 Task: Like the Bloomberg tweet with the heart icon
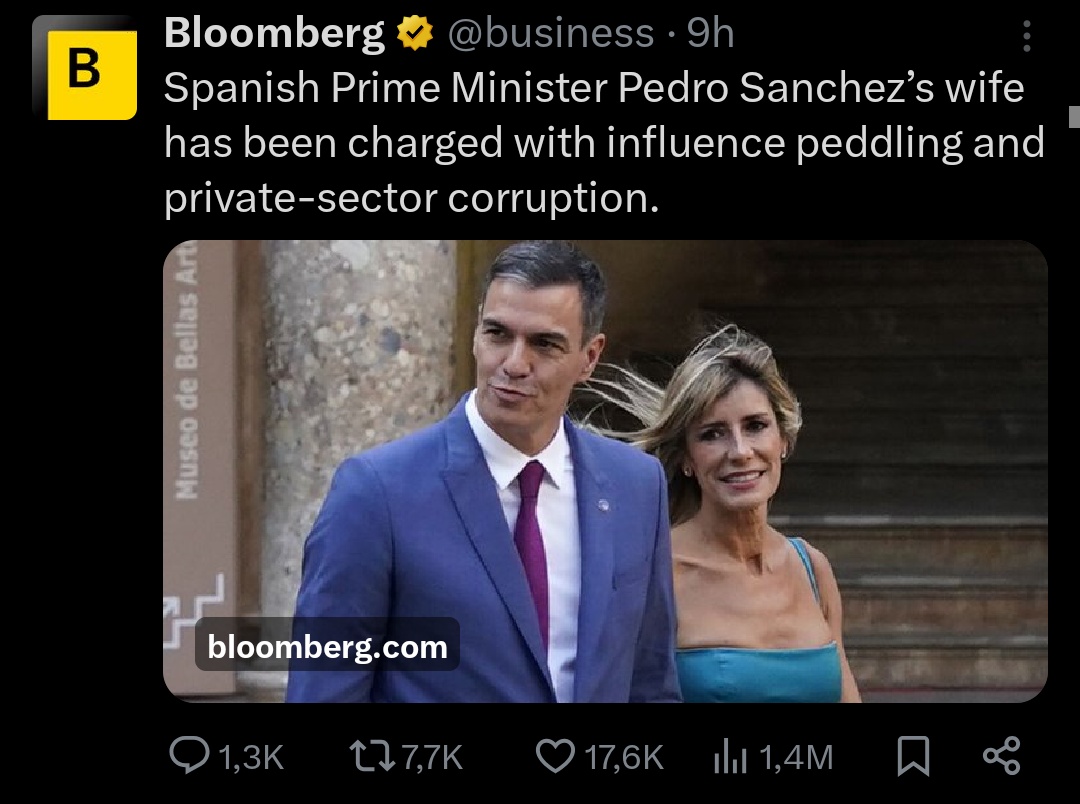(556, 755)
